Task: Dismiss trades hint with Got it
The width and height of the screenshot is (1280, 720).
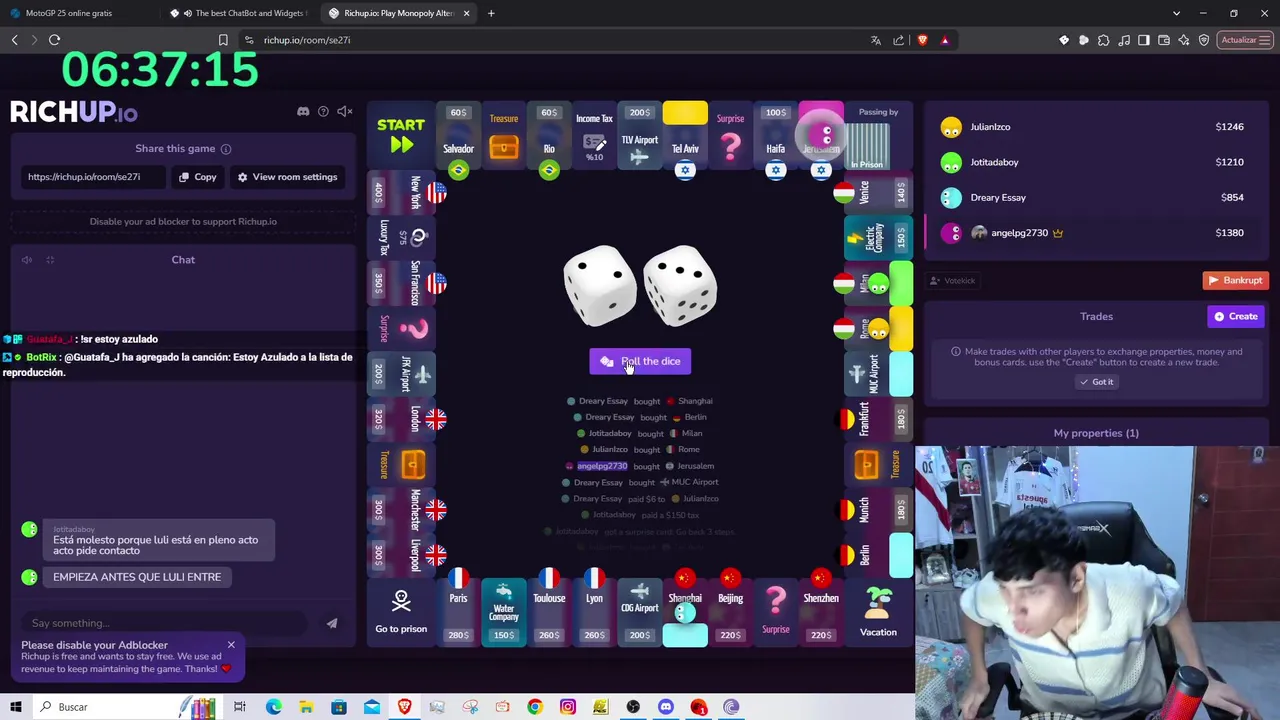Action: 1096,382
